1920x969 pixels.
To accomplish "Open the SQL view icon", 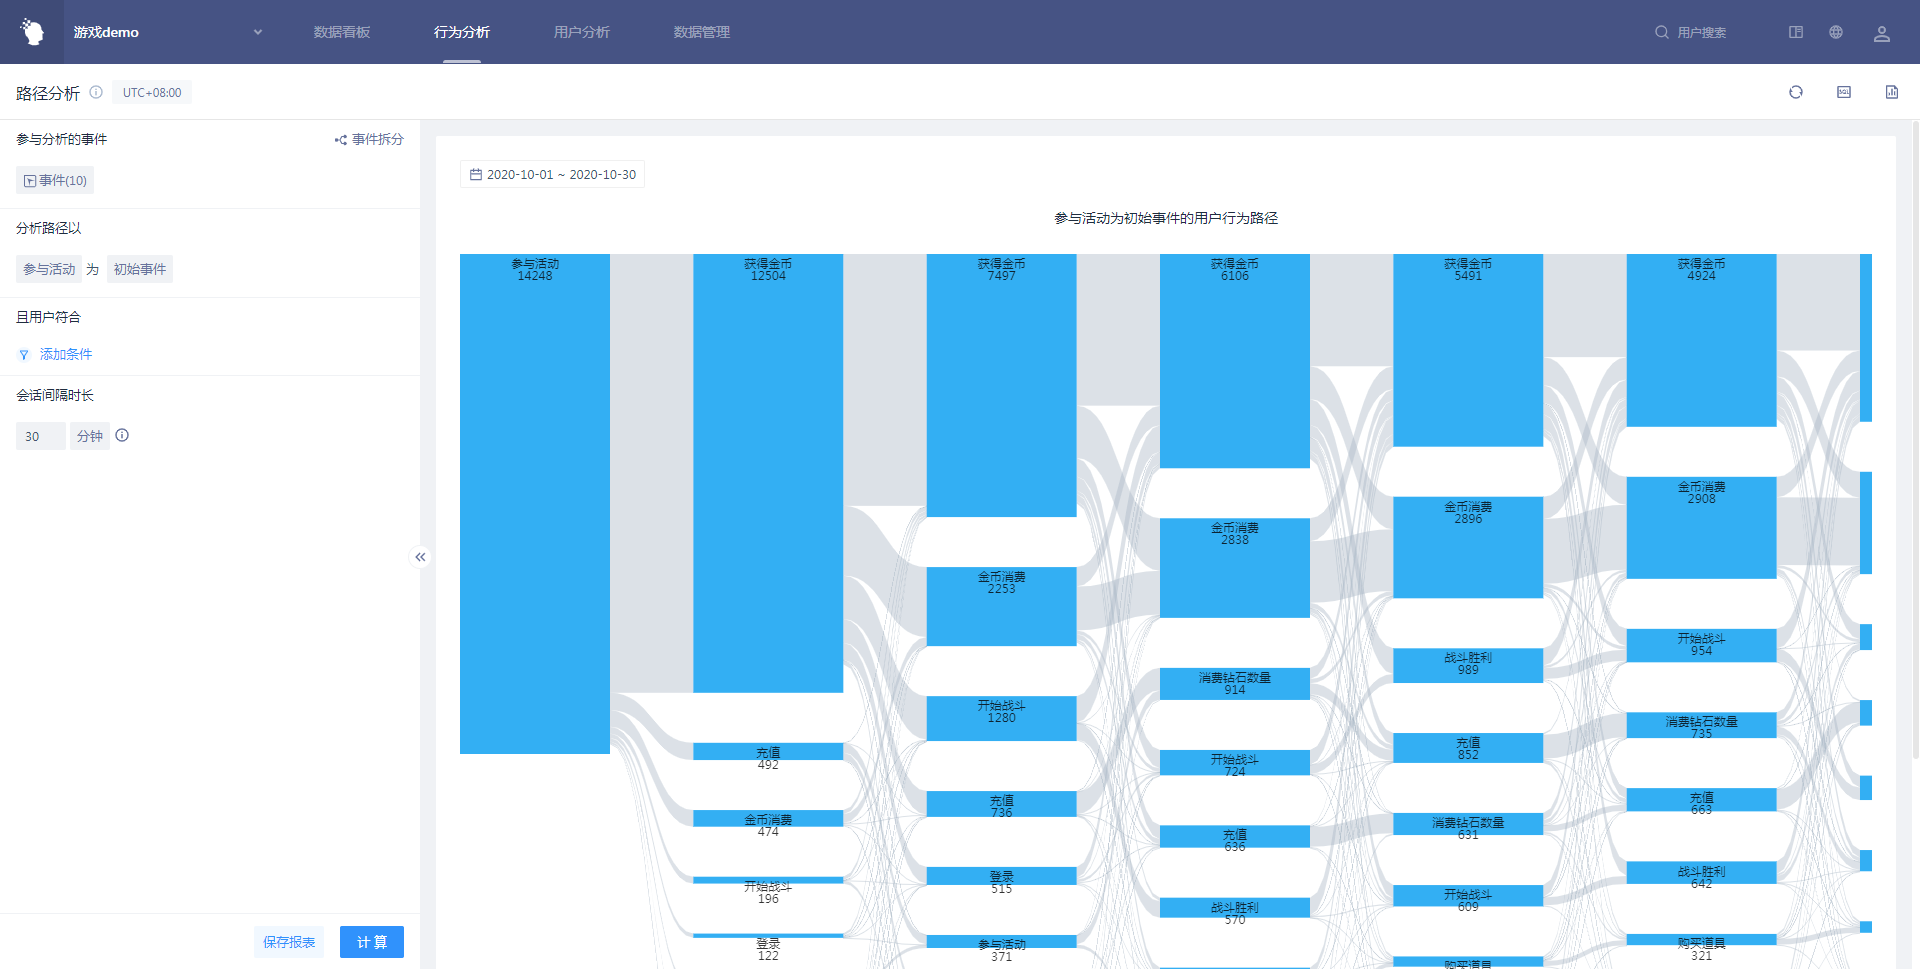I will (x=1843, y=92).
